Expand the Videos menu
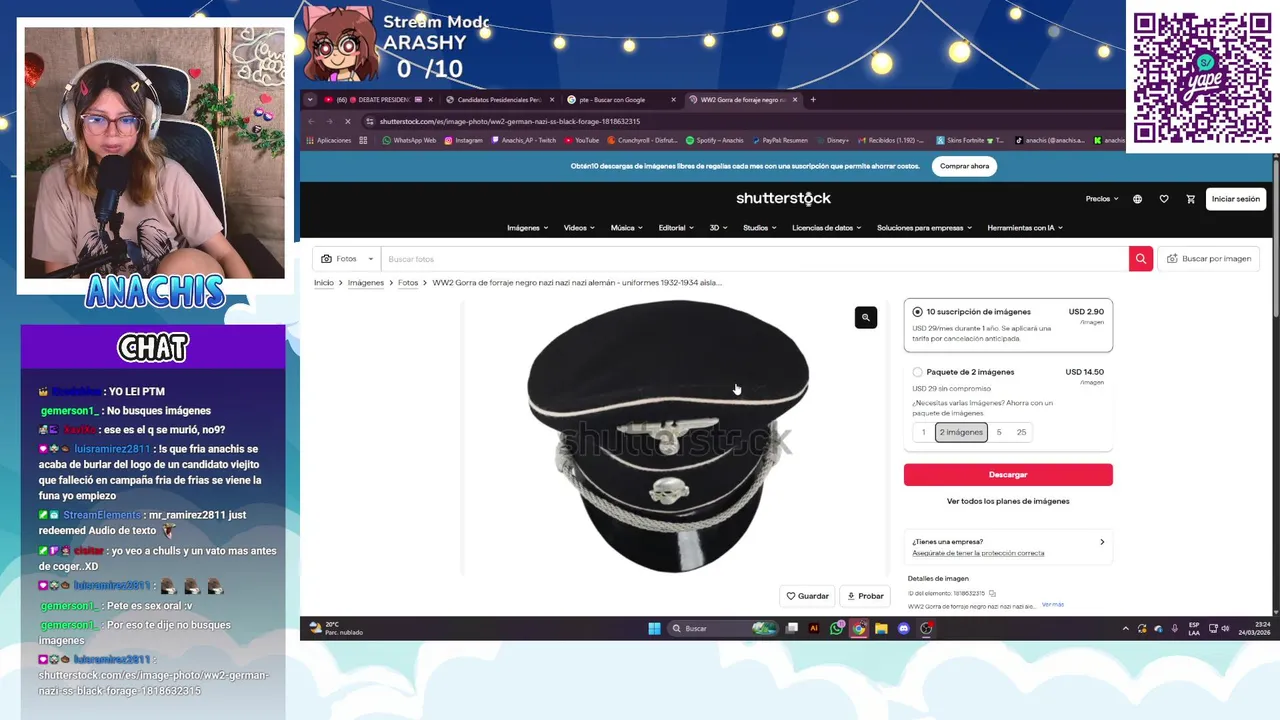The image size is (1280, 720). click(x=579, y=228)
